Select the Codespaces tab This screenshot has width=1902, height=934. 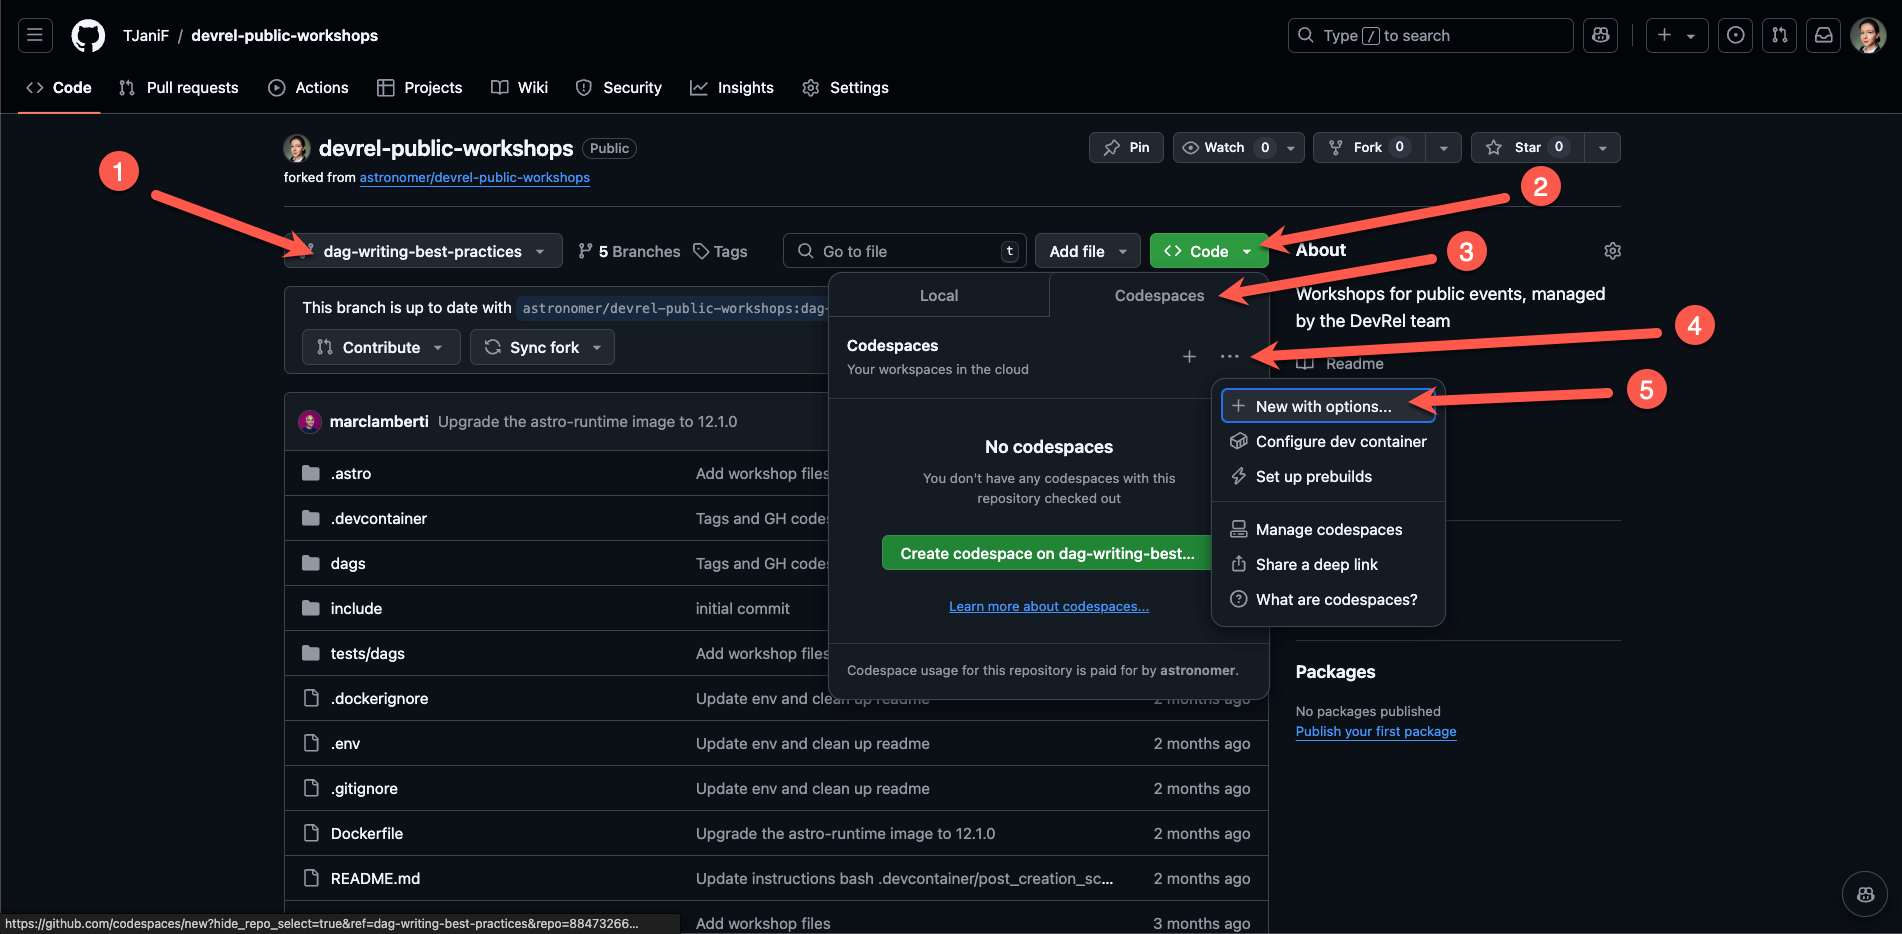coord(1159,295)
